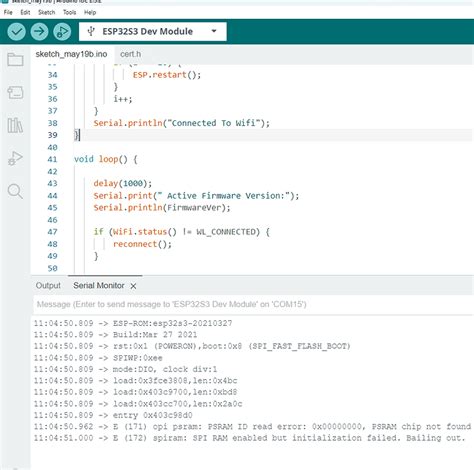The image size is (474, 470).
Task: Select the sketch_may19b.ino tab
Action: tap(71, 54)
